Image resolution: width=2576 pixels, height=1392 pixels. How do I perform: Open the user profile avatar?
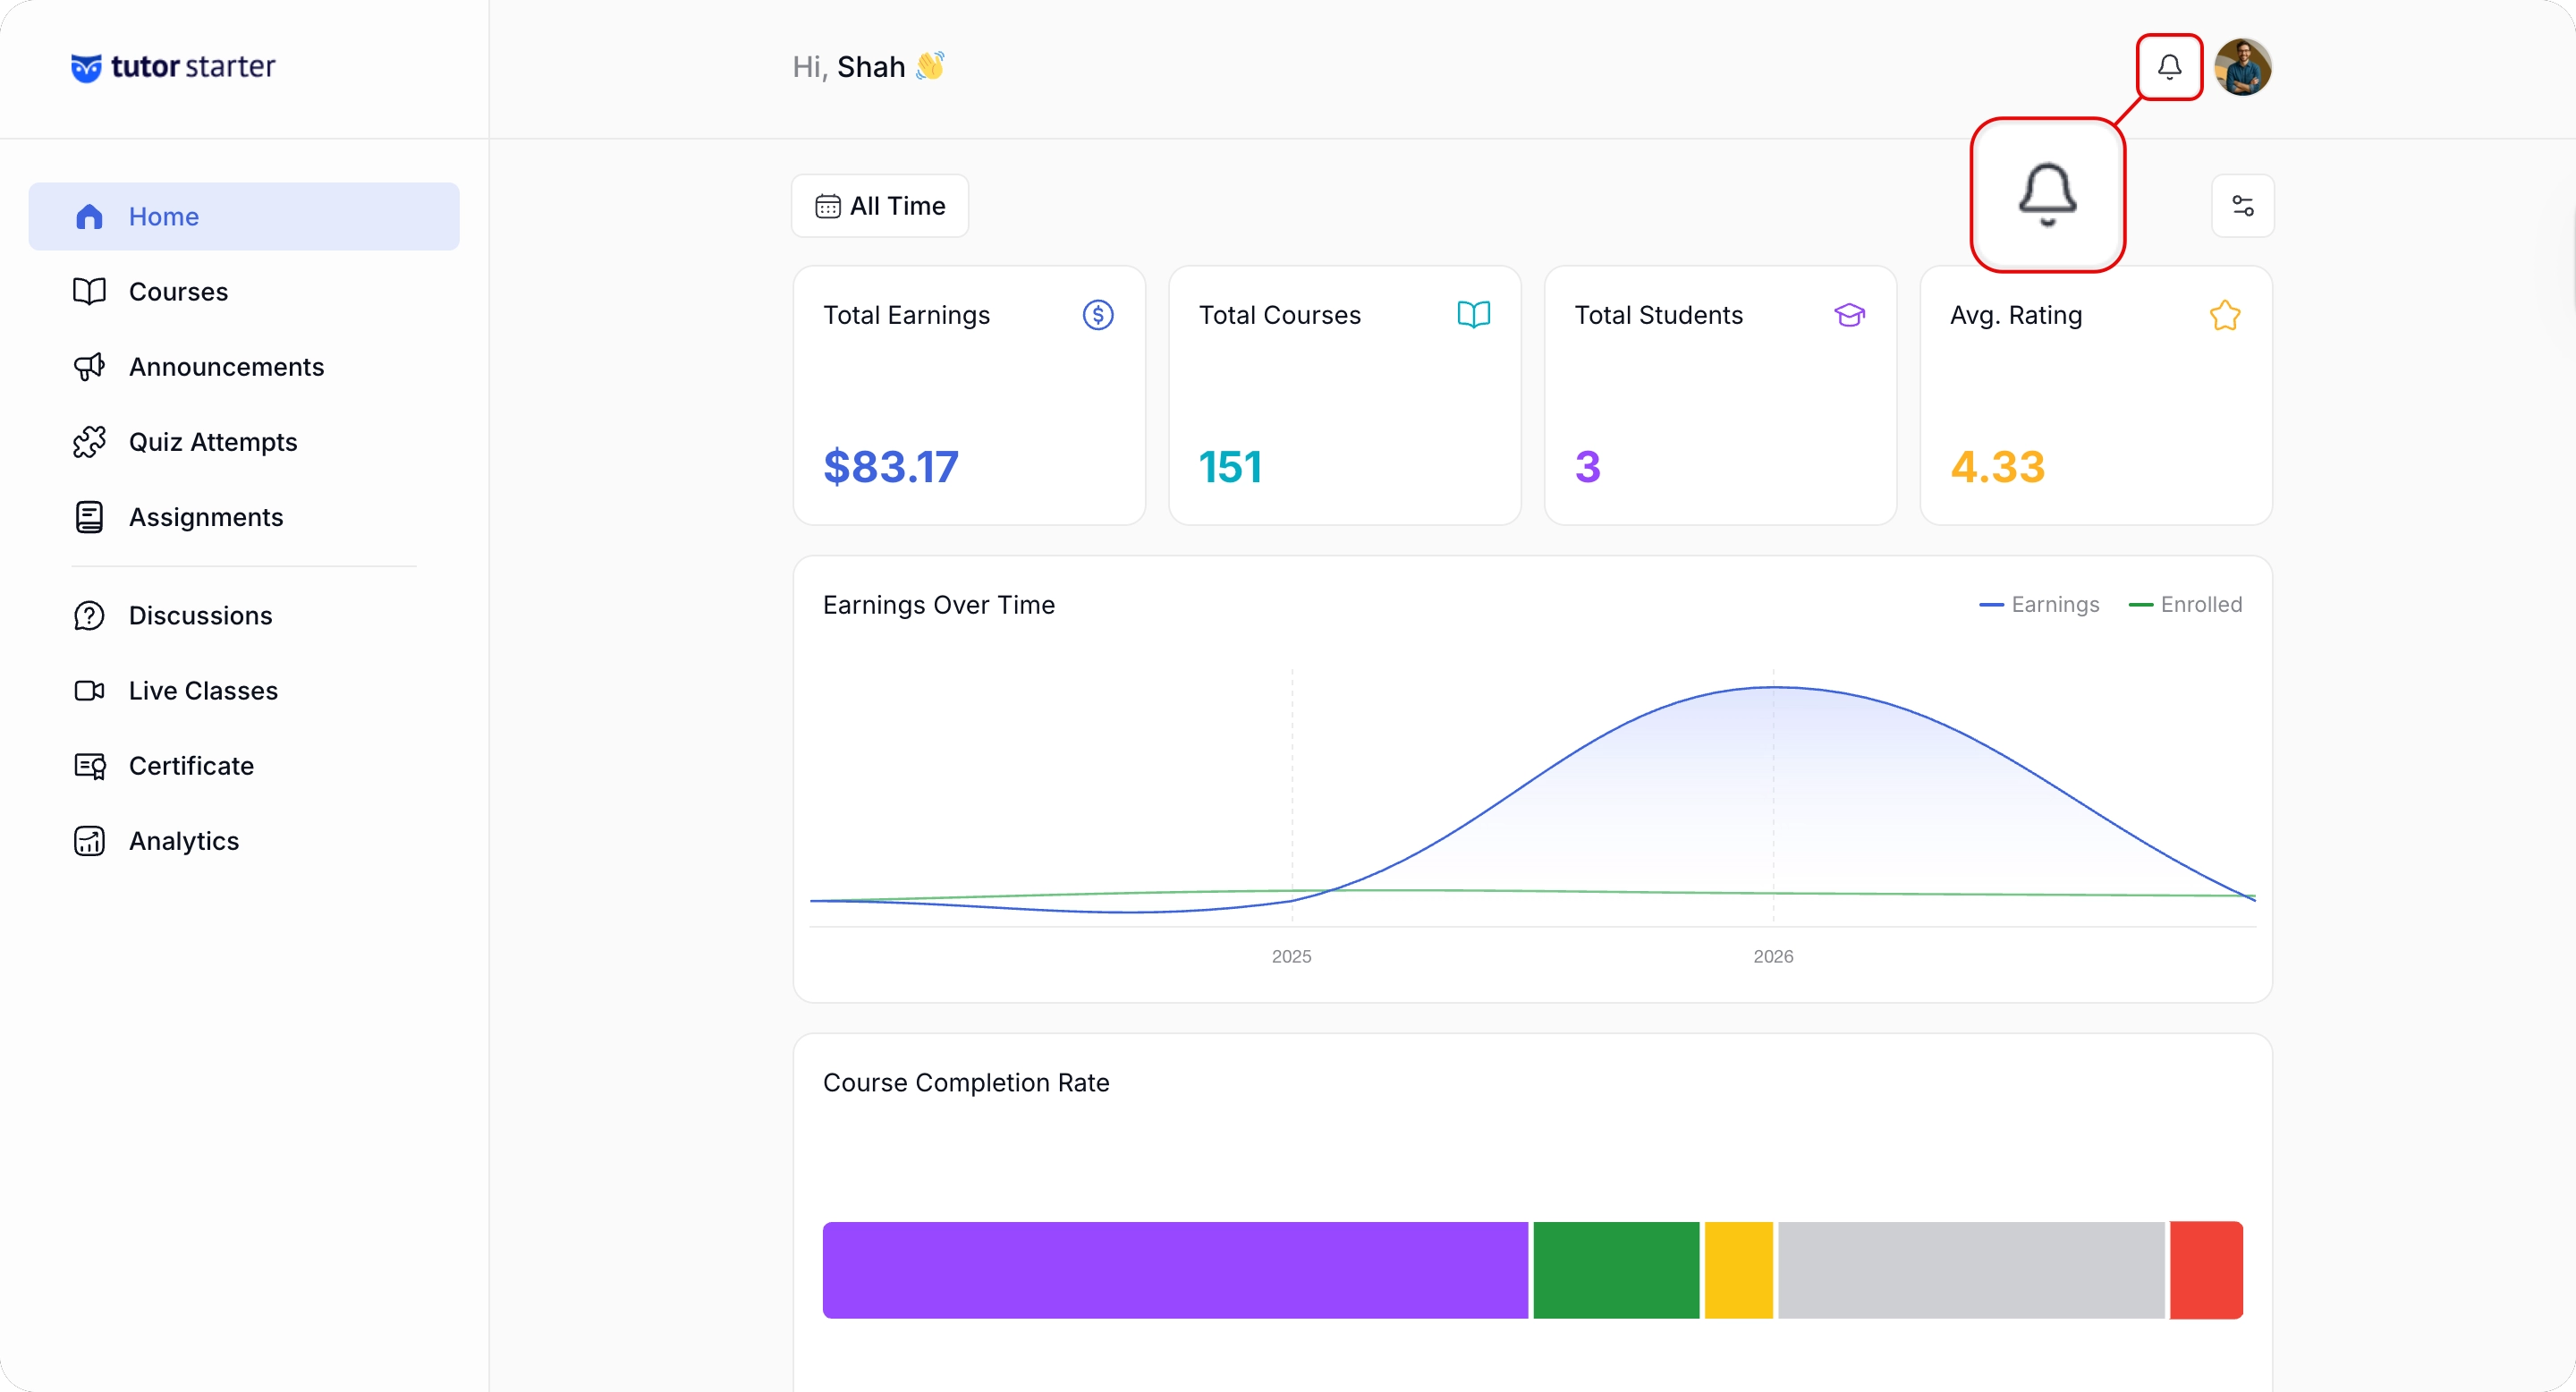tap(2243, 67)
